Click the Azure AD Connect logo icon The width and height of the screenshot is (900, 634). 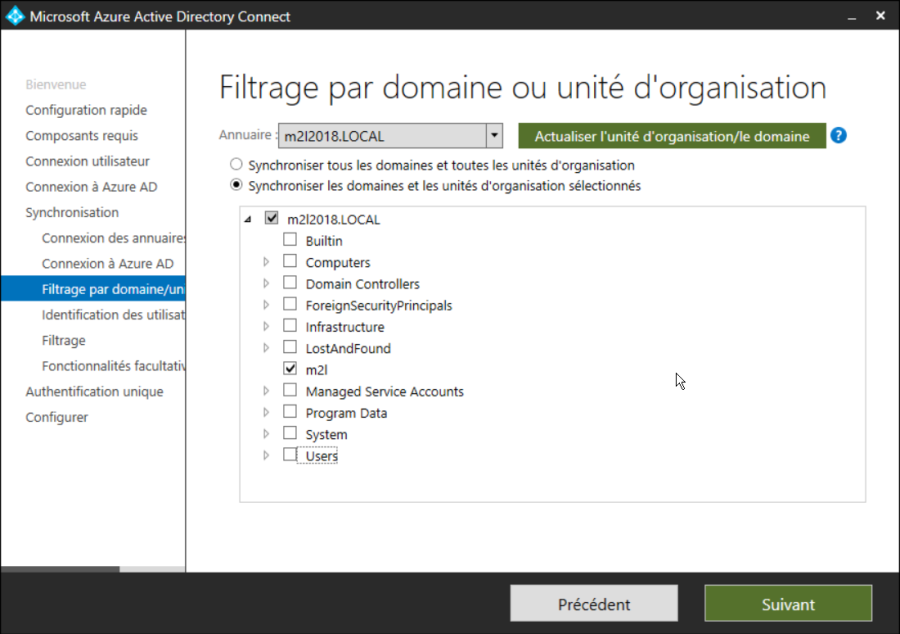coord(15,16)
